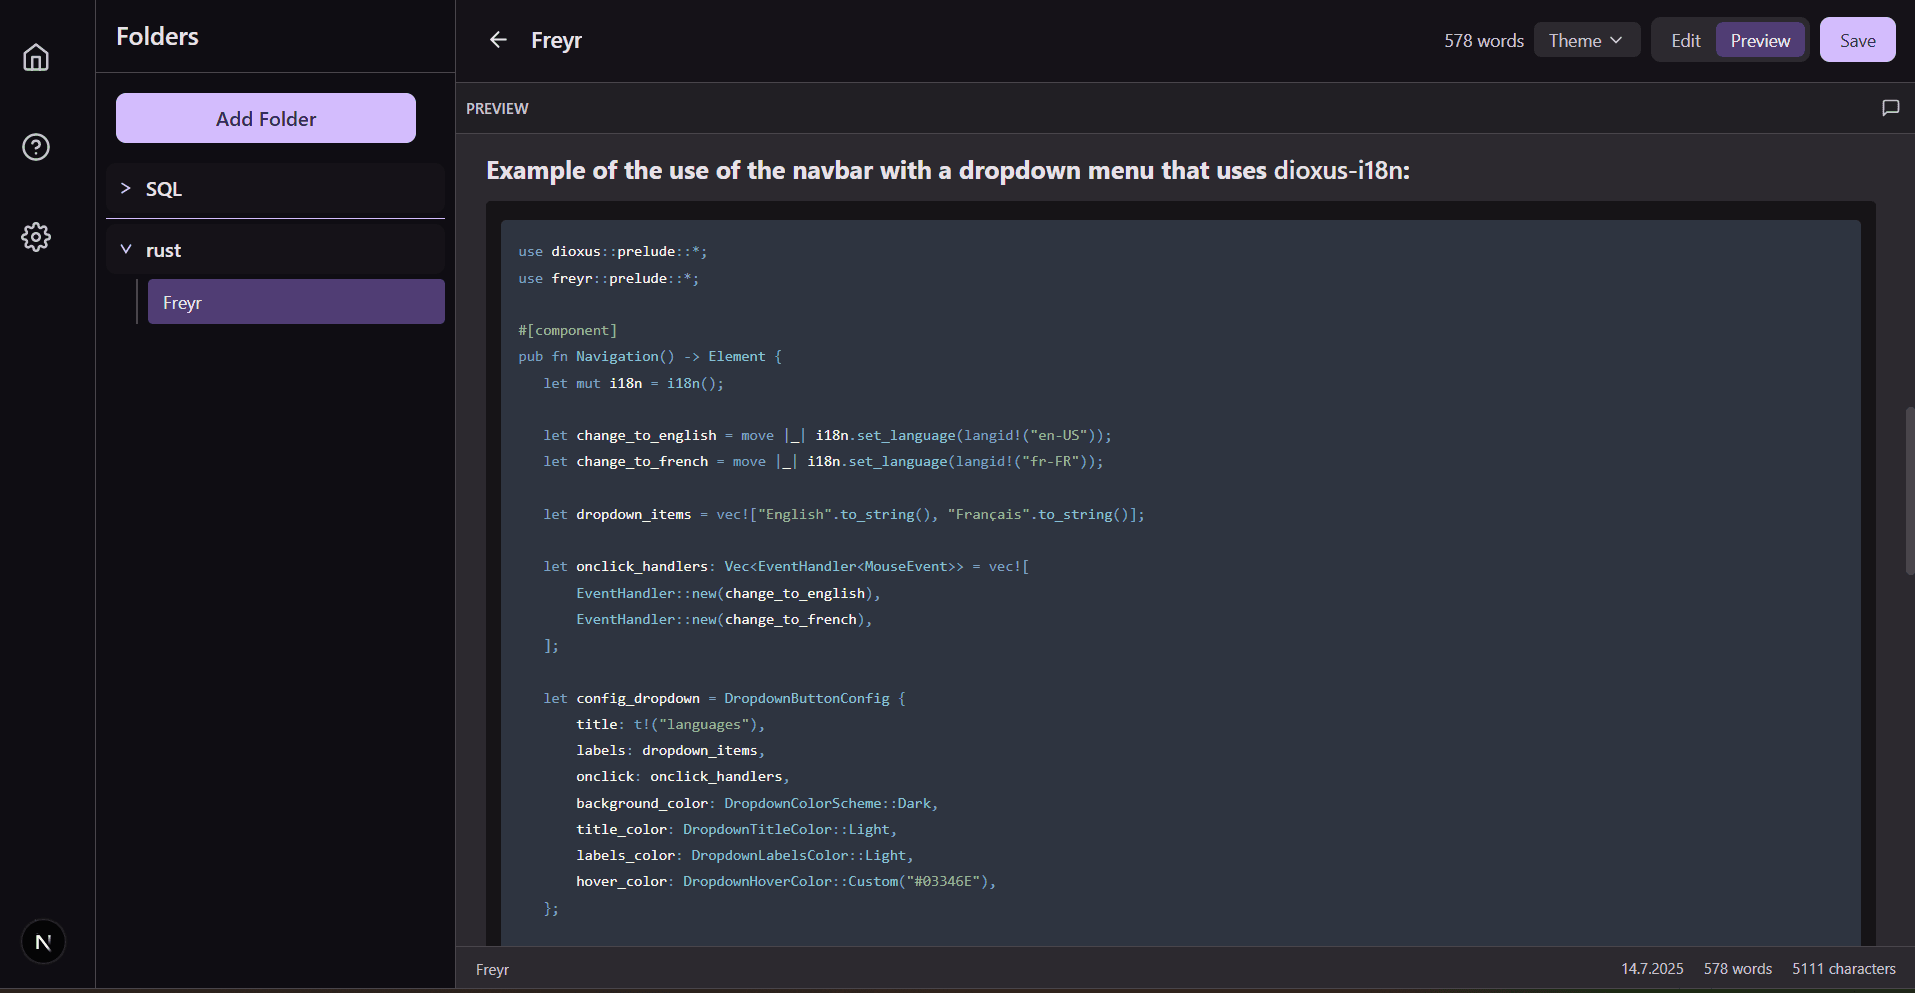Click the round N avatar icon
Image resolution: width=1915 pixels, height=993 pixels.
click(x=43, y=942)
